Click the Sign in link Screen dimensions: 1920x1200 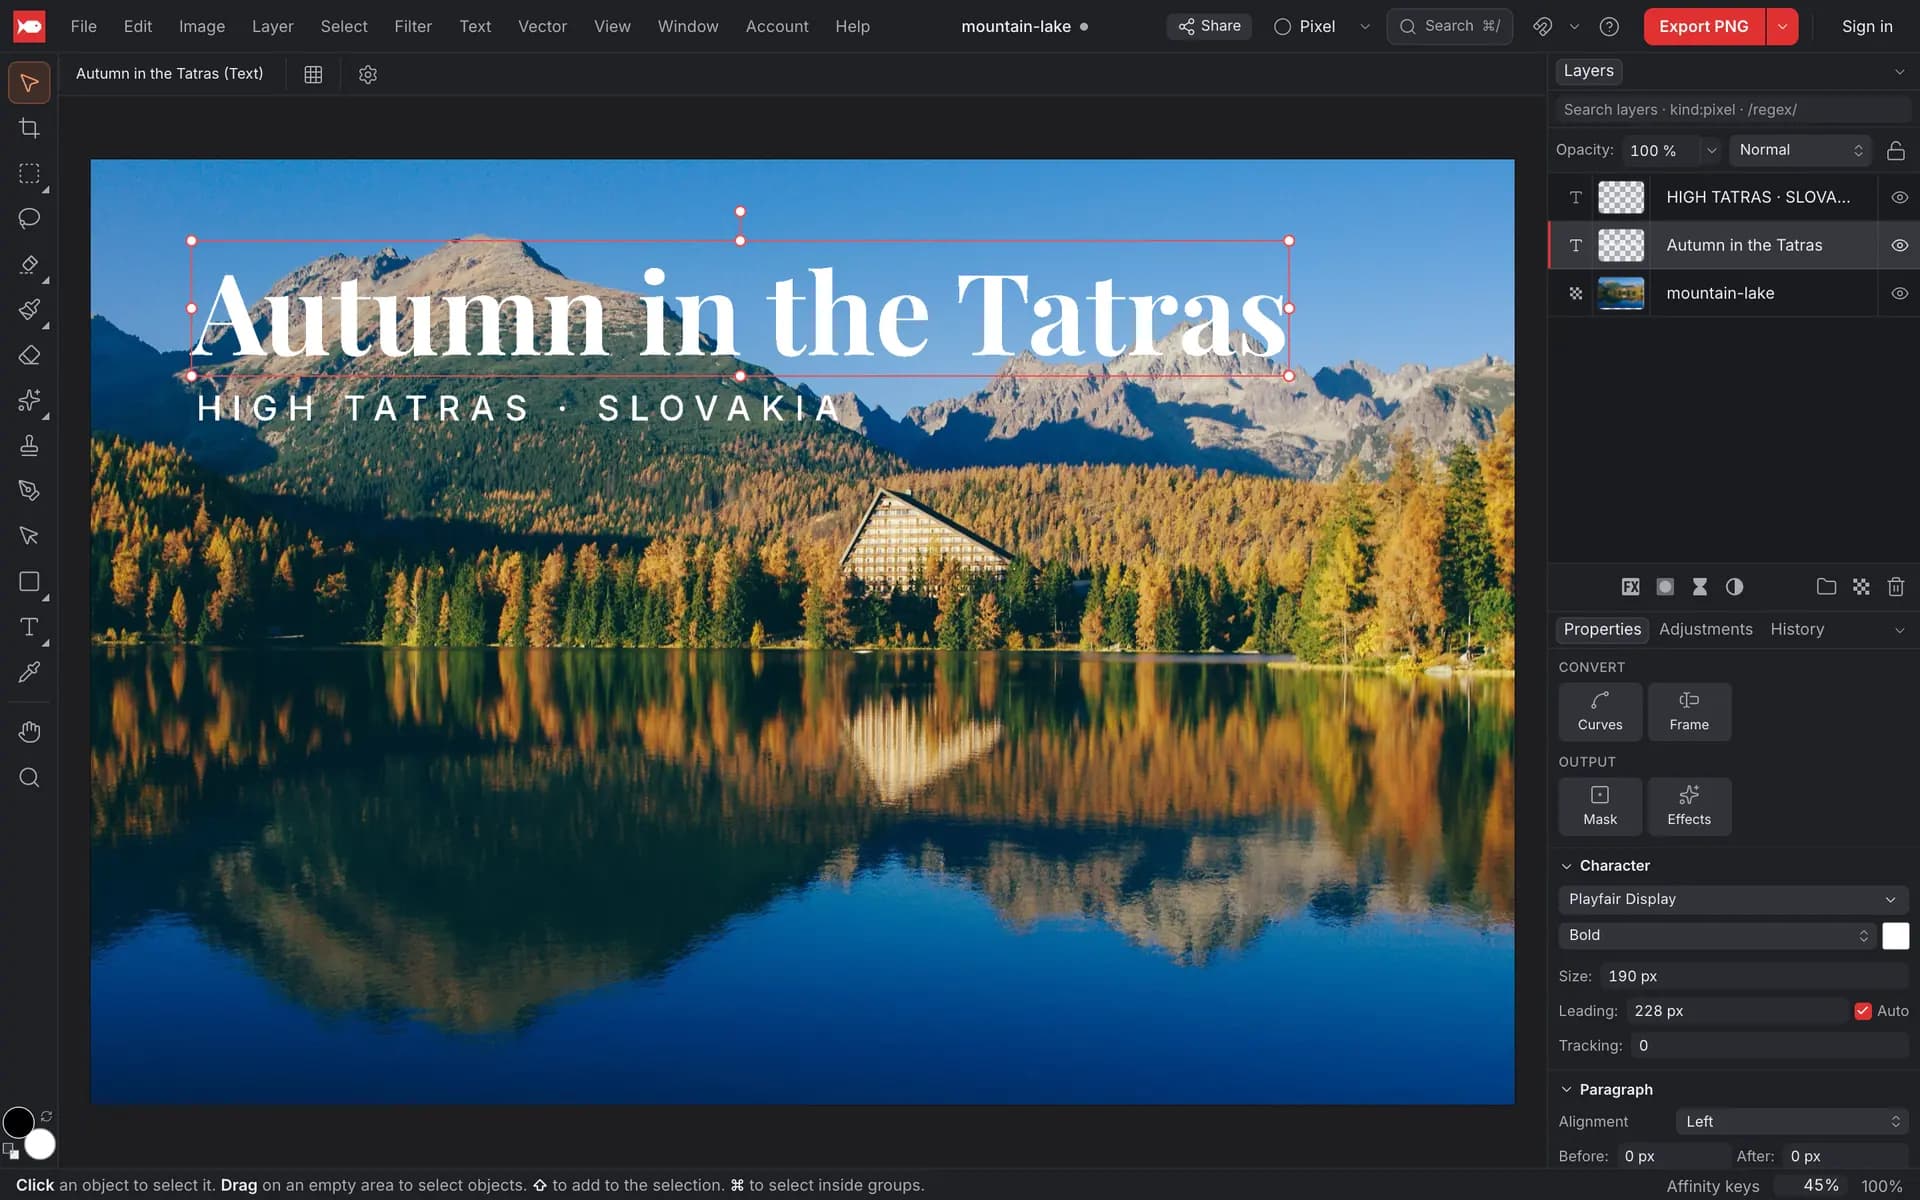click(x=1867, y=26)
